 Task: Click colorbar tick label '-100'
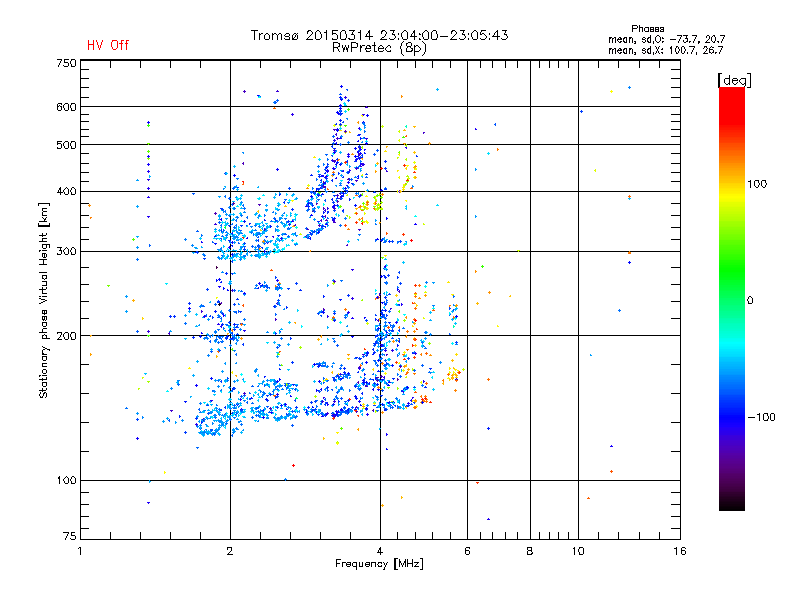pos(761,417)
